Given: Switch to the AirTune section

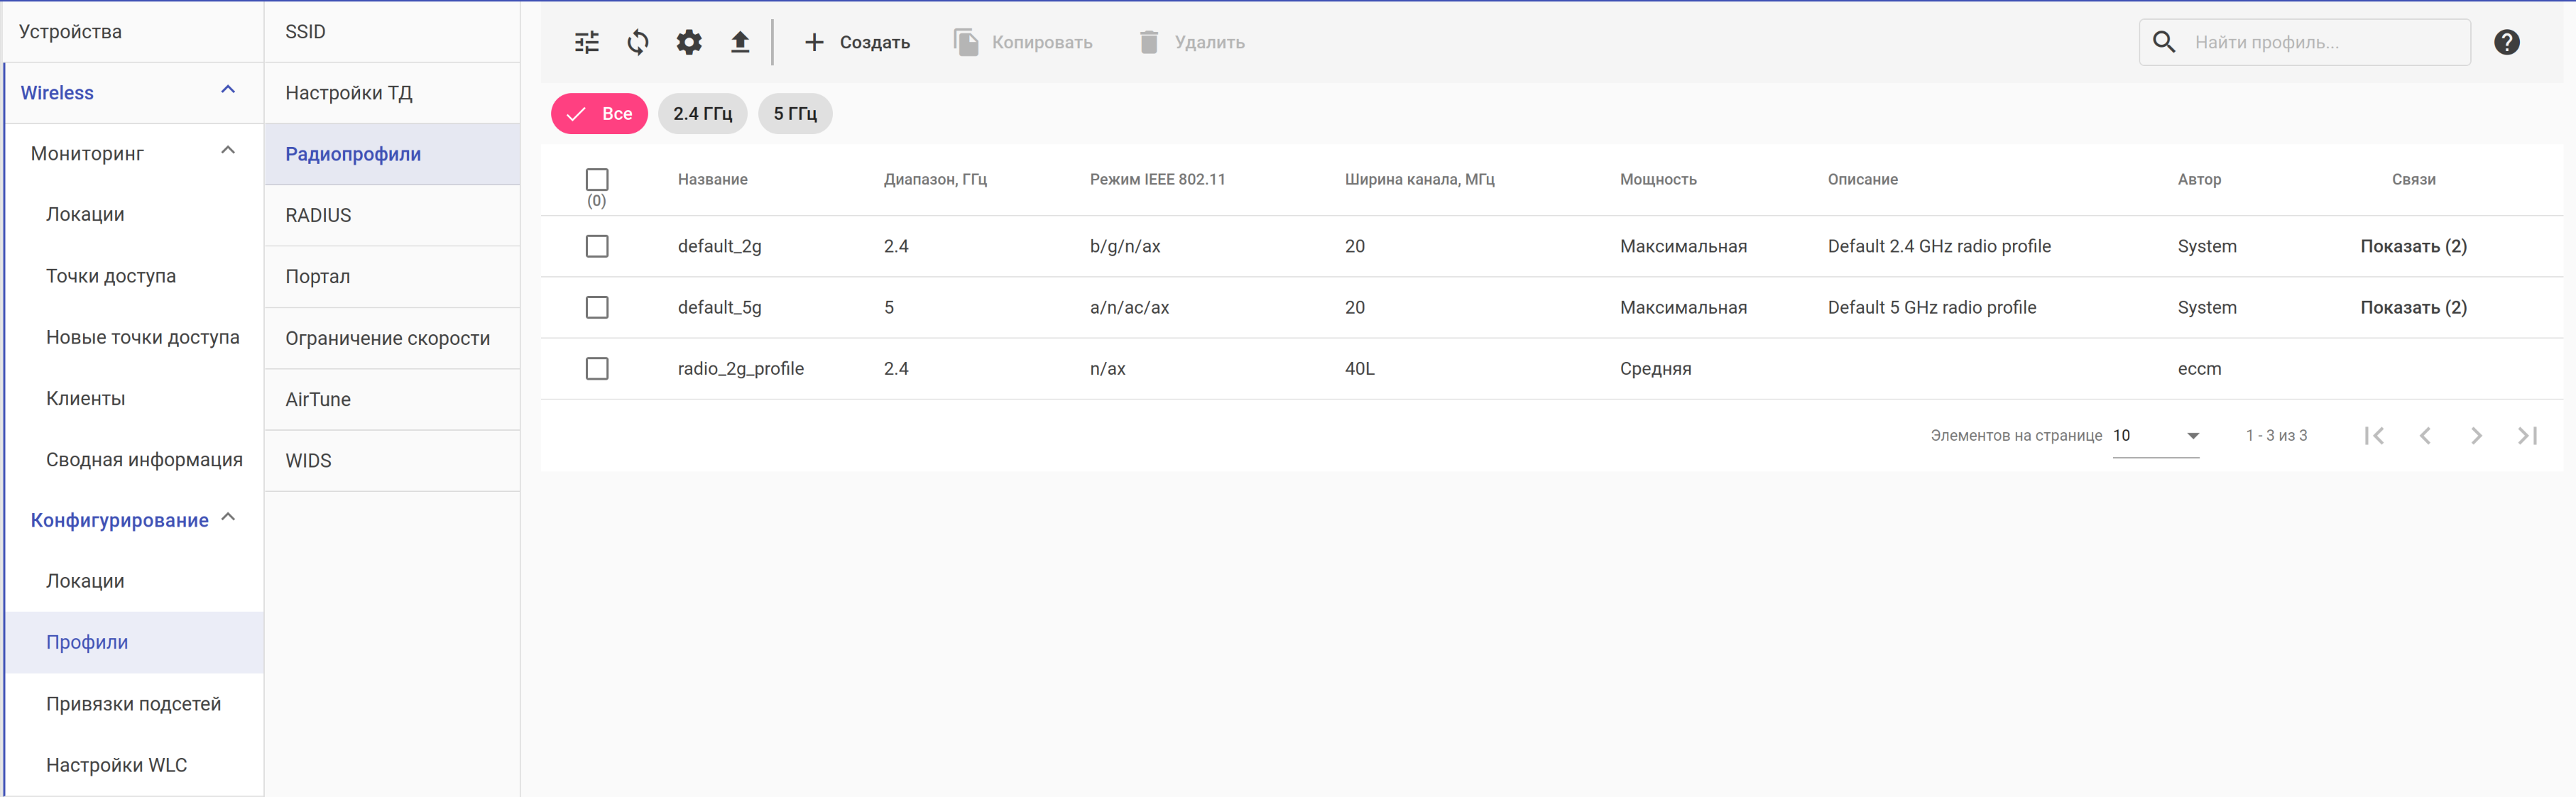Looking at the screenshot, I should coord(318,399).
